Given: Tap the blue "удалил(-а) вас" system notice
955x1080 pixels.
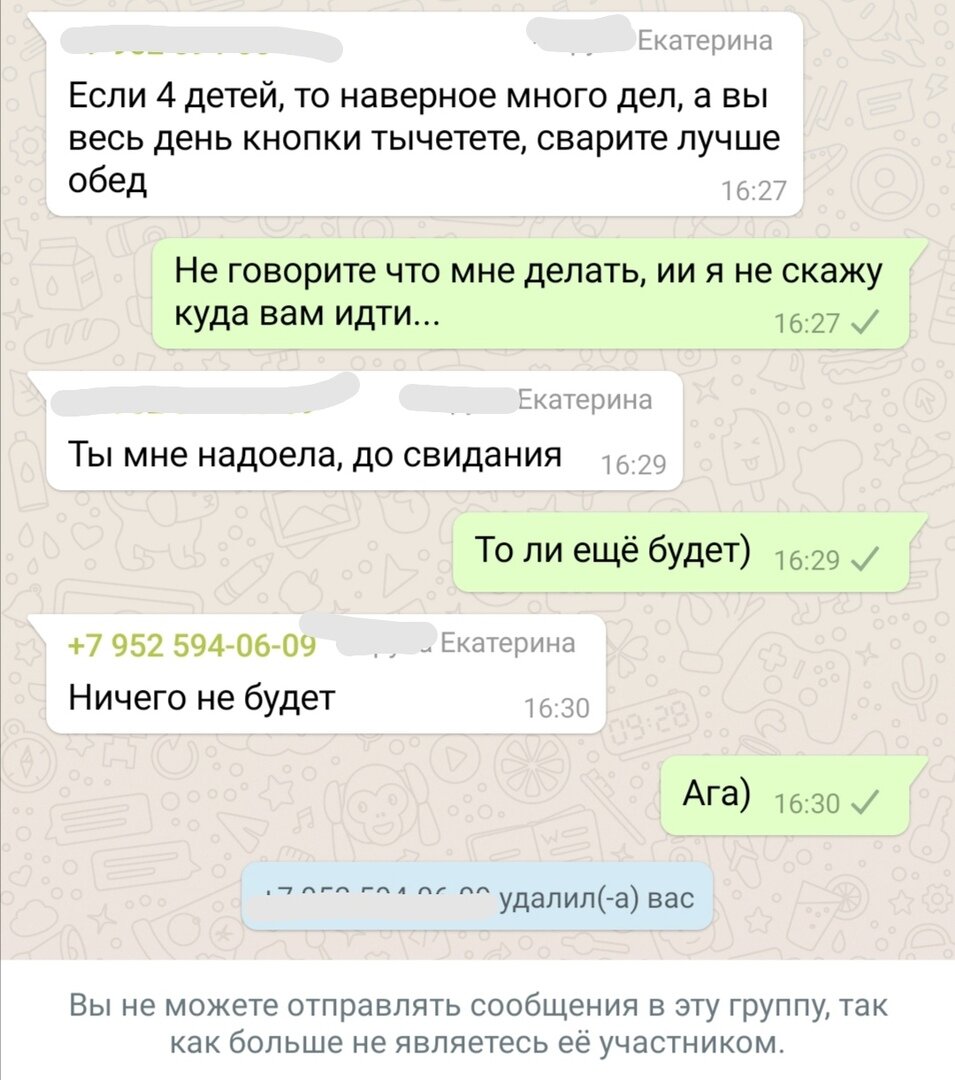Looking at the screenshot, I should click(x=477, y=897).
